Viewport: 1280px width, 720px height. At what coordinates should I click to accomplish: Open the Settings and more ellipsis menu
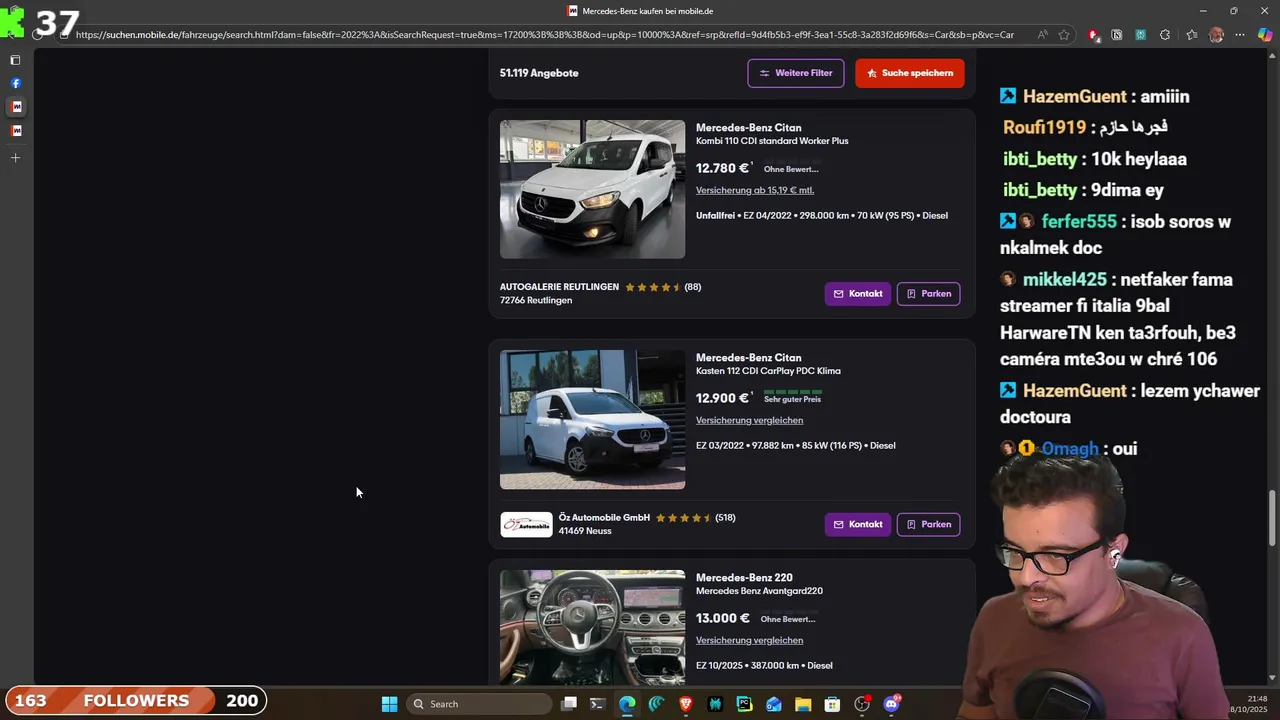pos(1240,35)
